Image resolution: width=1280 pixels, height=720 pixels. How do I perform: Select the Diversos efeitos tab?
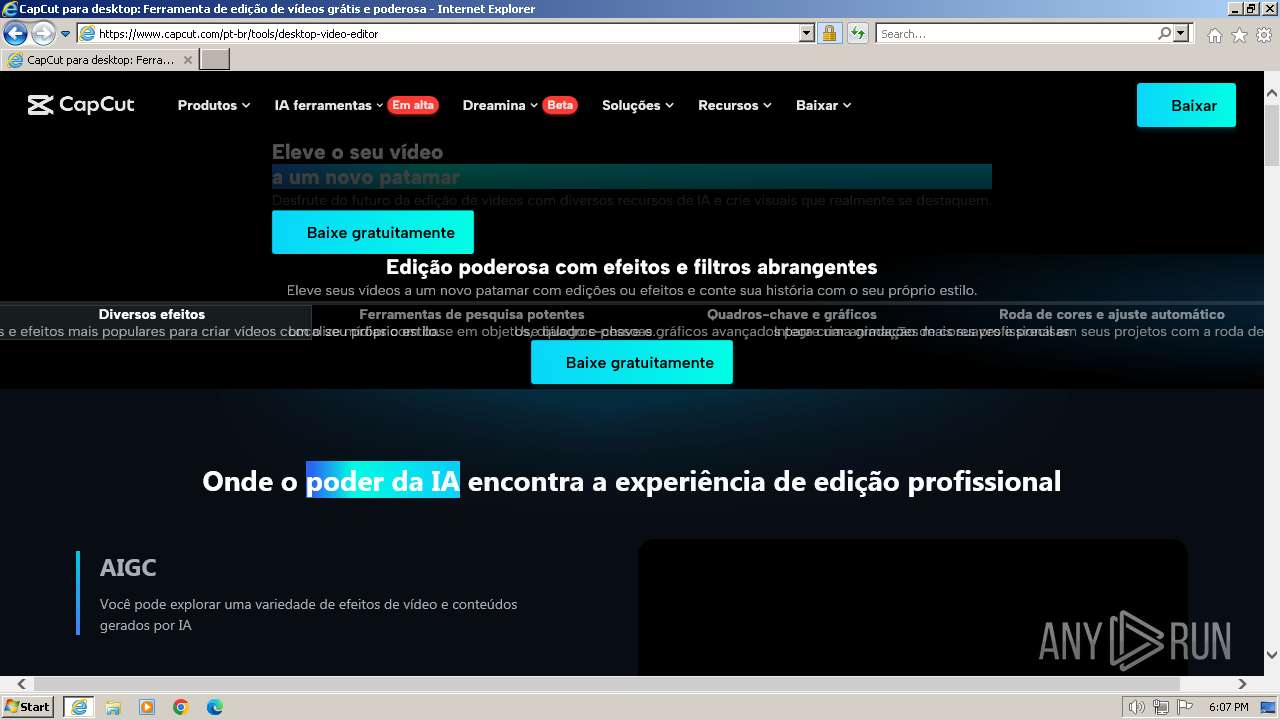click(x=152, y=314)
